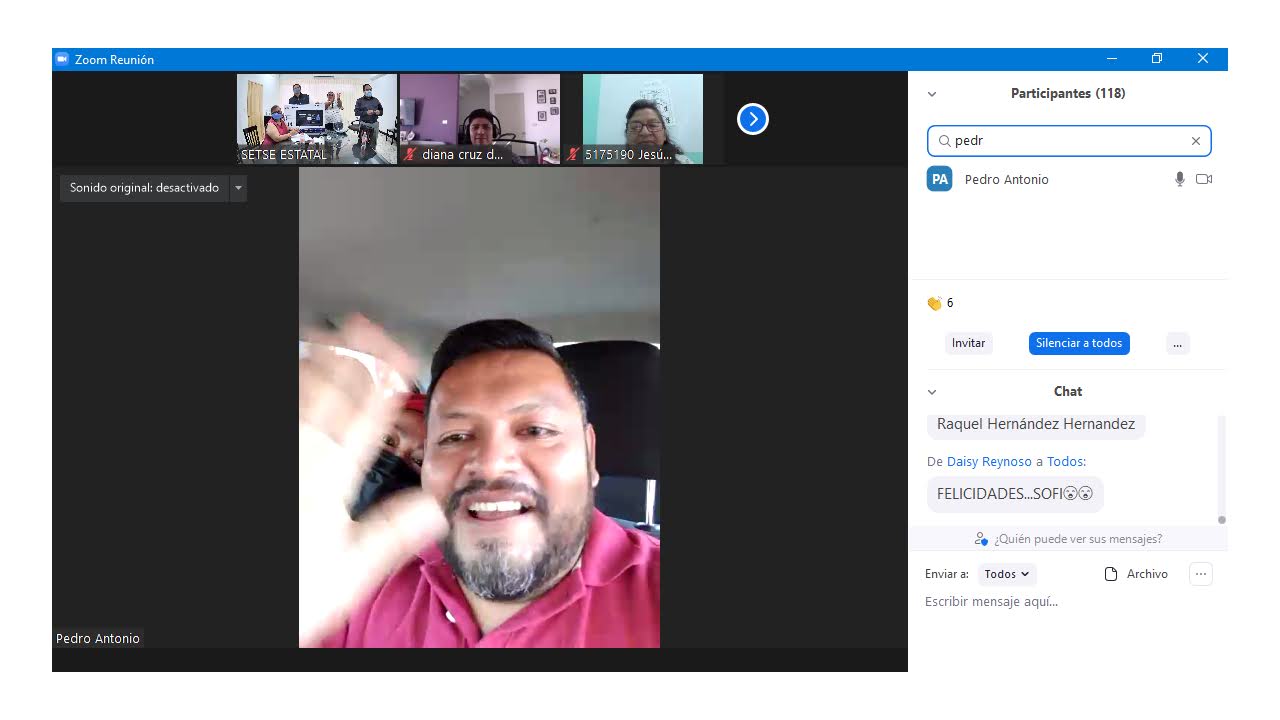
Task: Collapse the Participantes panel chevron
Action: pyautogui.click(x=932, y=94)
